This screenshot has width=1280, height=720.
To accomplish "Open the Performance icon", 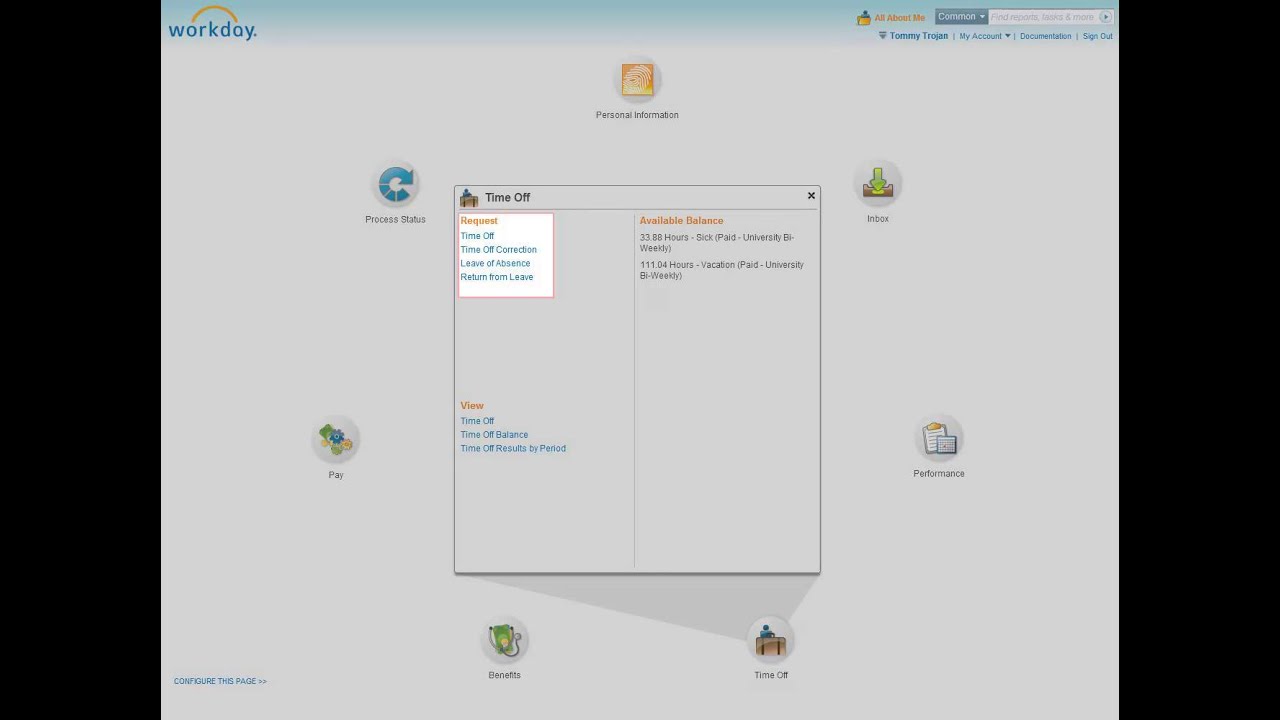I will pos(939,439).
